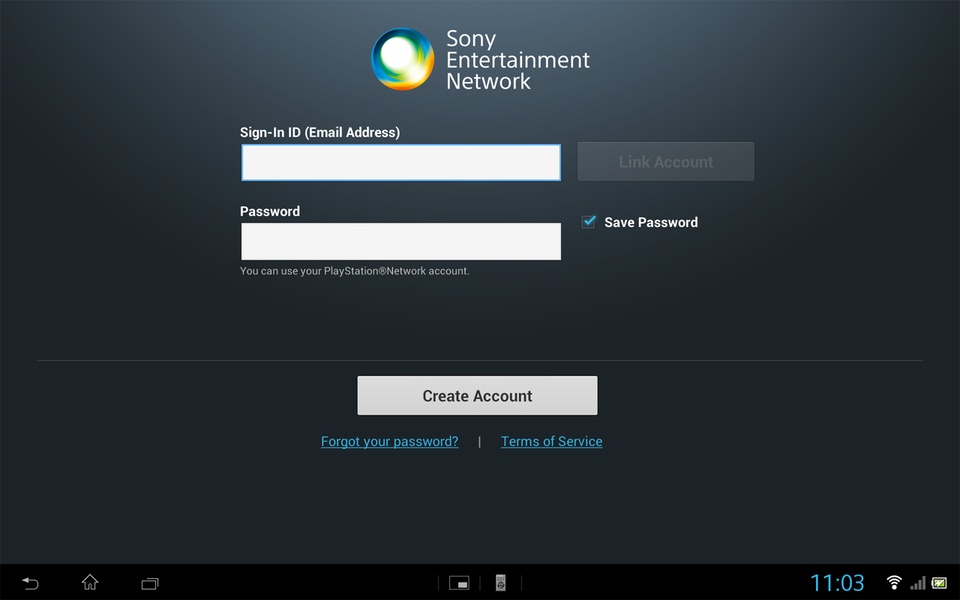Click the Create Account button
This screenshot has width=960, height=600.
point(478,396)
